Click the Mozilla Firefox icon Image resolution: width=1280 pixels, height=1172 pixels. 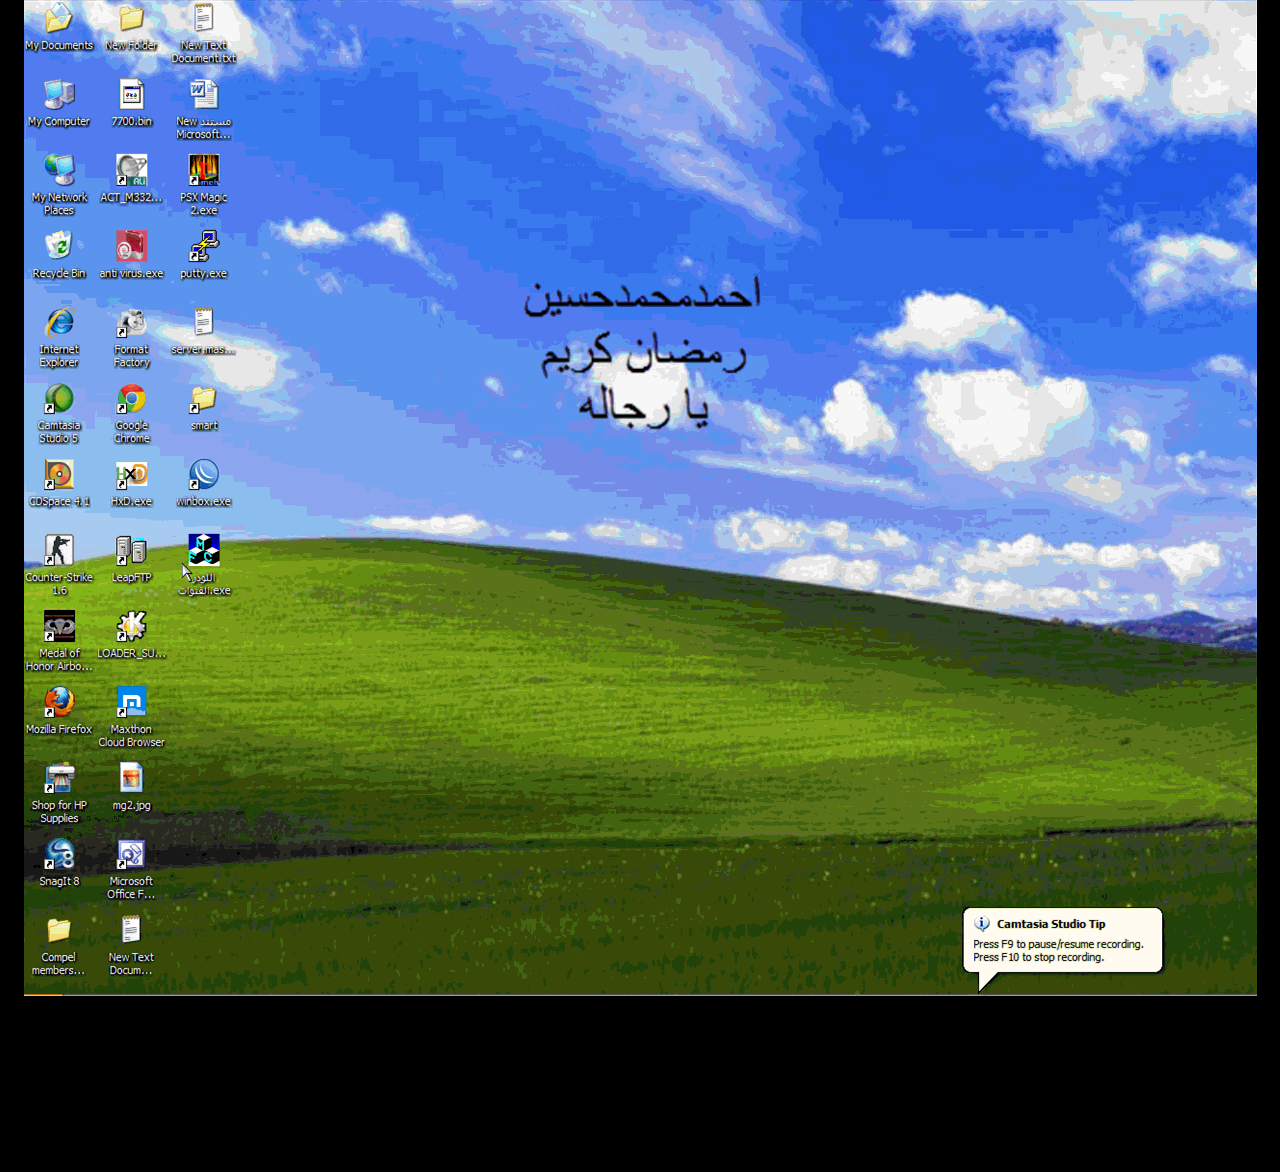coord(59,703)
